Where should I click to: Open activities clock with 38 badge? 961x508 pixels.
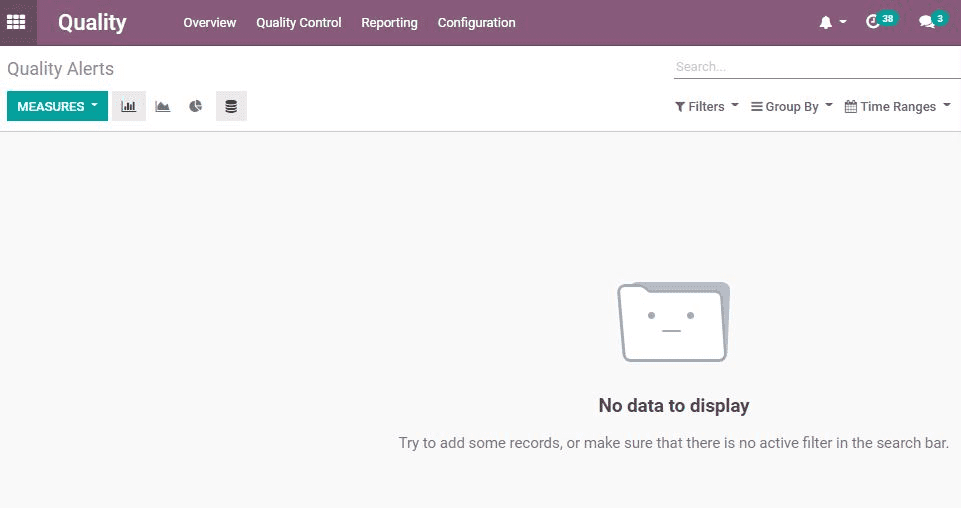pos(881,21)
